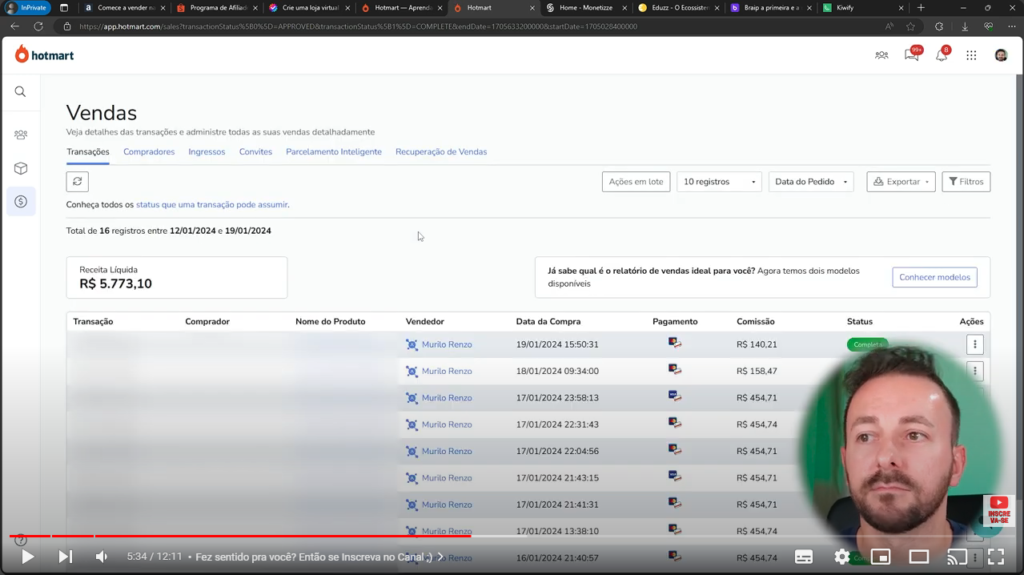Open the transaction status help link
The height and width of the screenshot is (575, 1024).
(212, 205)
